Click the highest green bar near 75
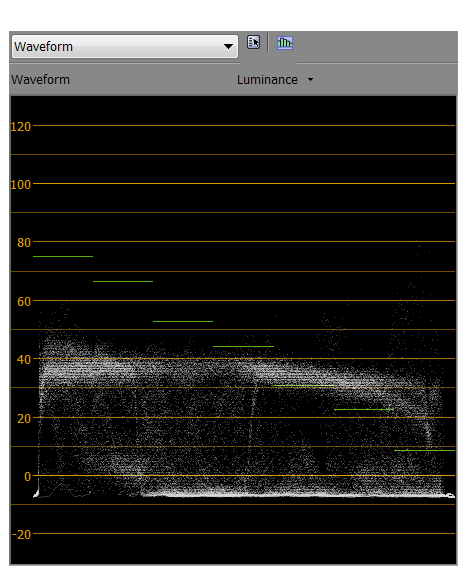 (x=63, y=256)
